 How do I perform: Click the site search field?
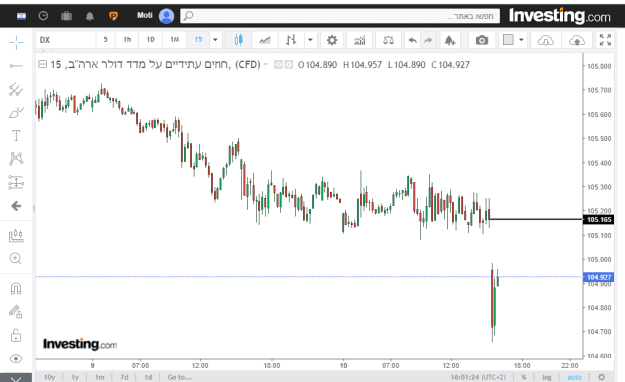340,16
